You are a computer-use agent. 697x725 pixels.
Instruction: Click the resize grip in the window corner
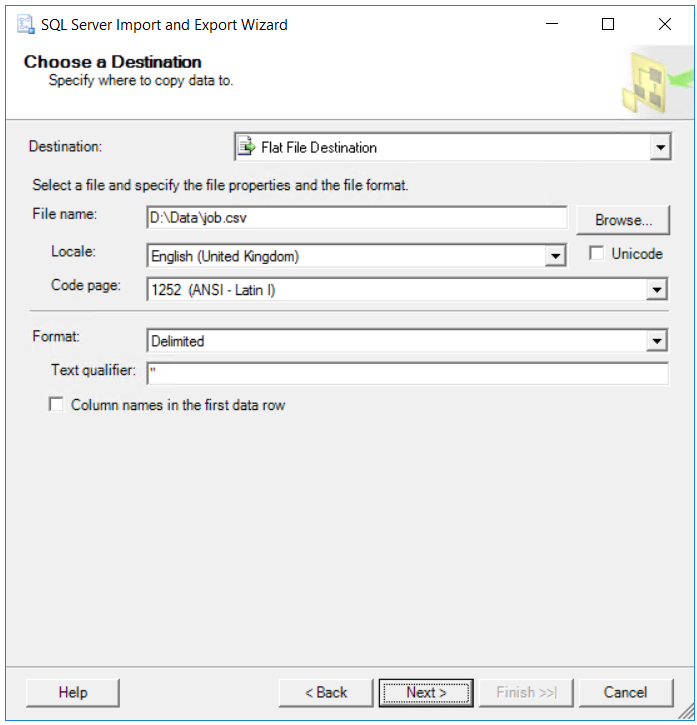[686, 712]
